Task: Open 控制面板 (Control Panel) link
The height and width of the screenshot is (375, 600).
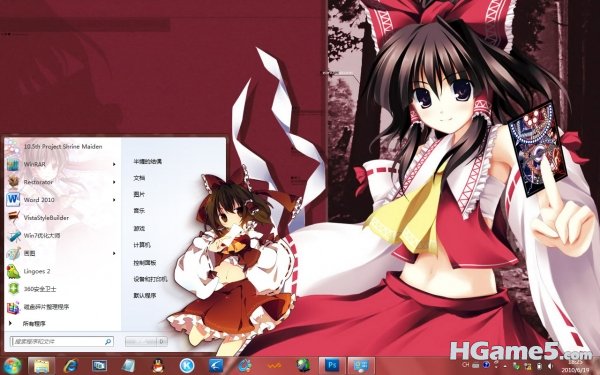Action: point(145,263)
